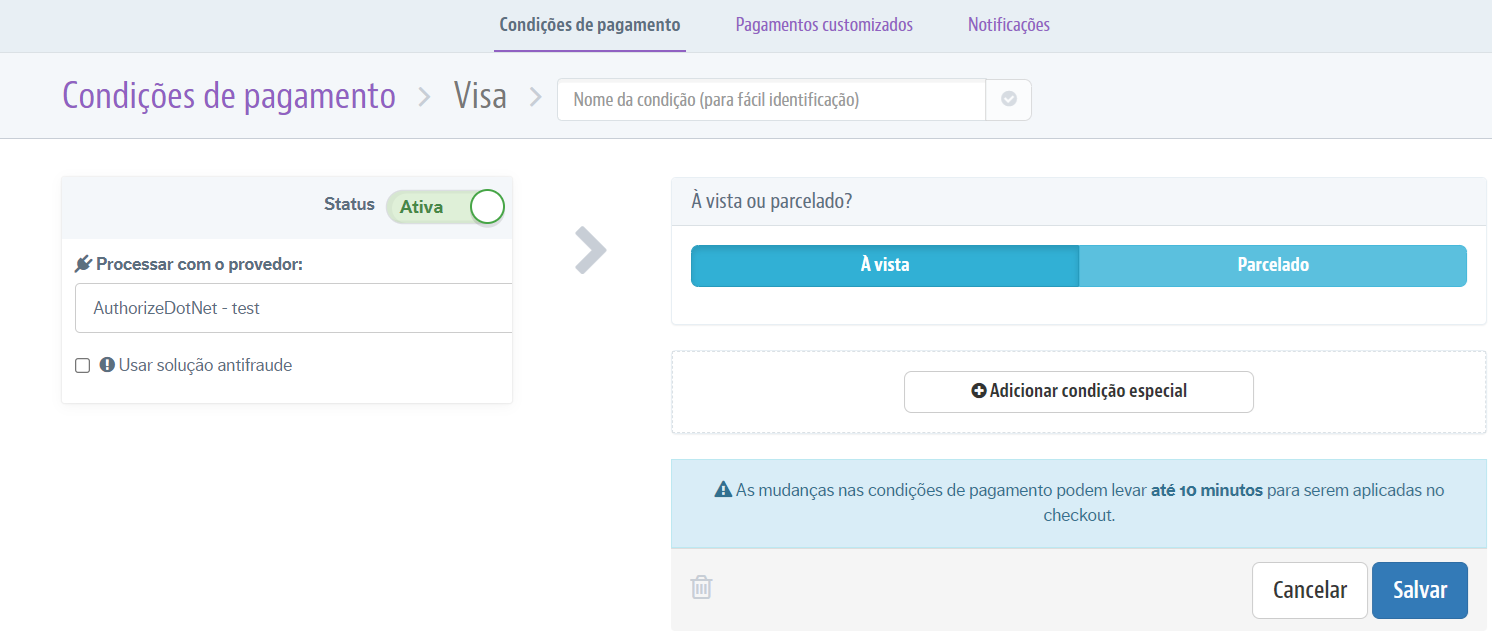Screen dimensions: 1495x637
Task: Choose the Parcelado payment option
Action: (1272, 266)
